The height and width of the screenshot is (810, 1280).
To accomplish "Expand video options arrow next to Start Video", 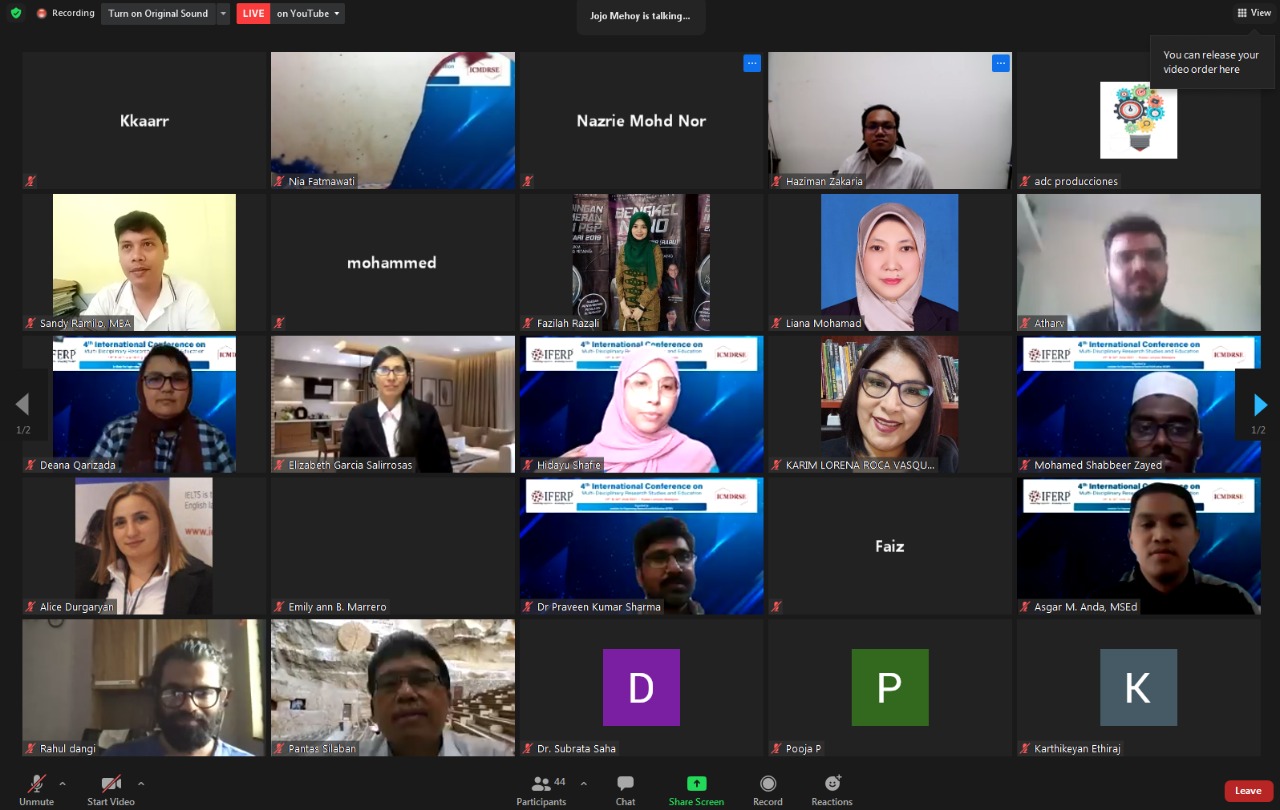I will 141,783.
